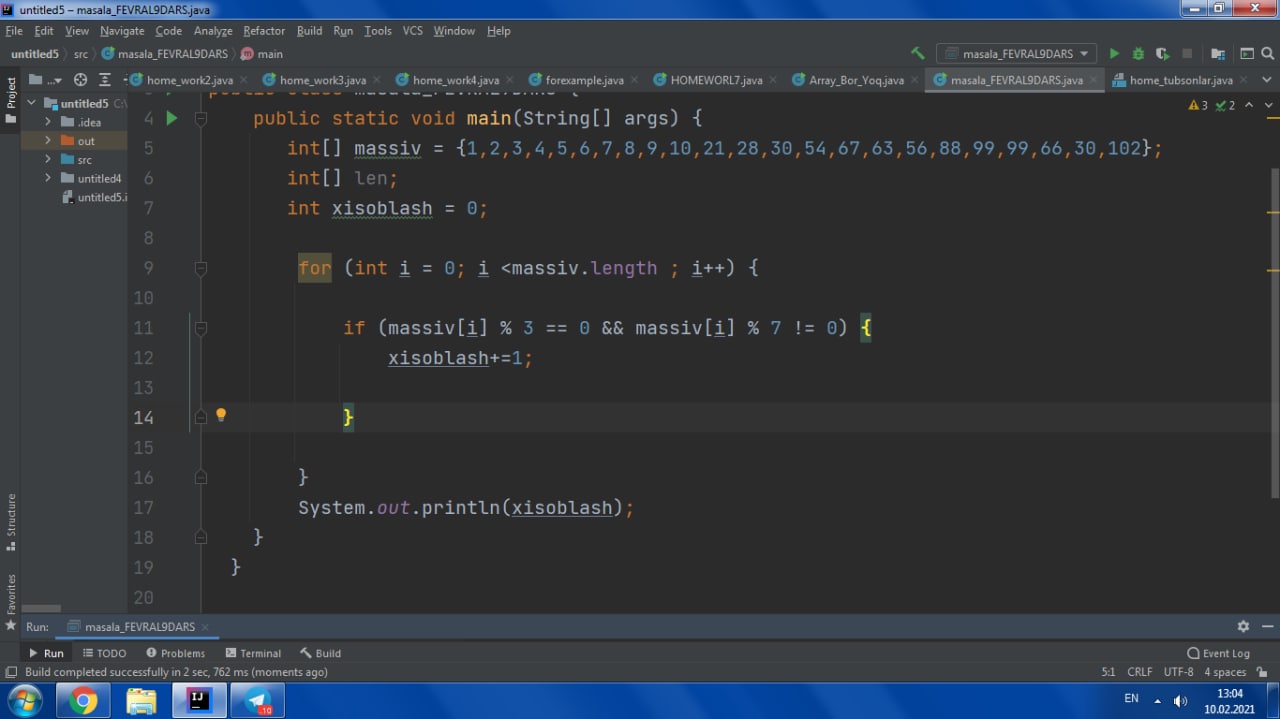Open the TODO tool window button

tap(104, 653)
